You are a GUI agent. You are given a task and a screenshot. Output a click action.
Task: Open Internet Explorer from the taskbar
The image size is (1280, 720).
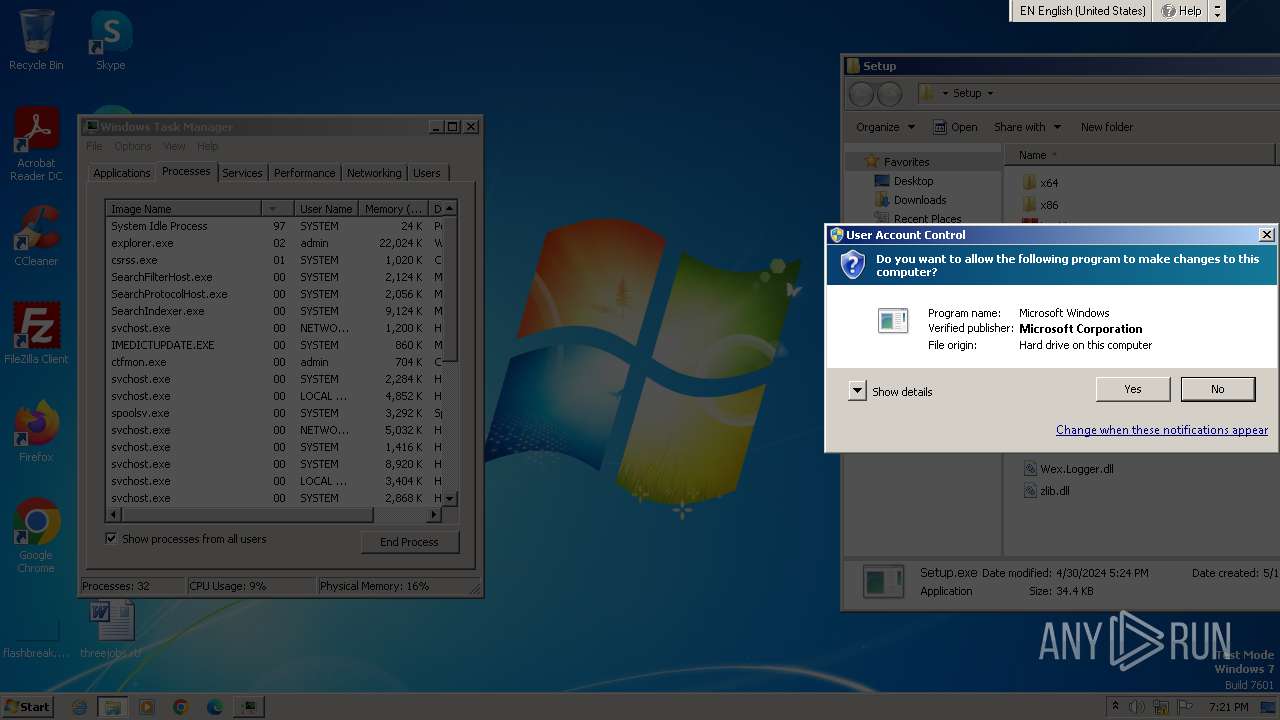coord(80,707)
